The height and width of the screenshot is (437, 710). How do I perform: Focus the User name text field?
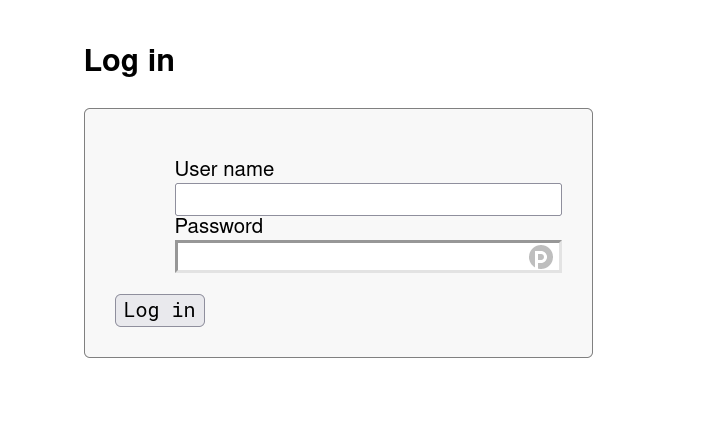(368, 199)
